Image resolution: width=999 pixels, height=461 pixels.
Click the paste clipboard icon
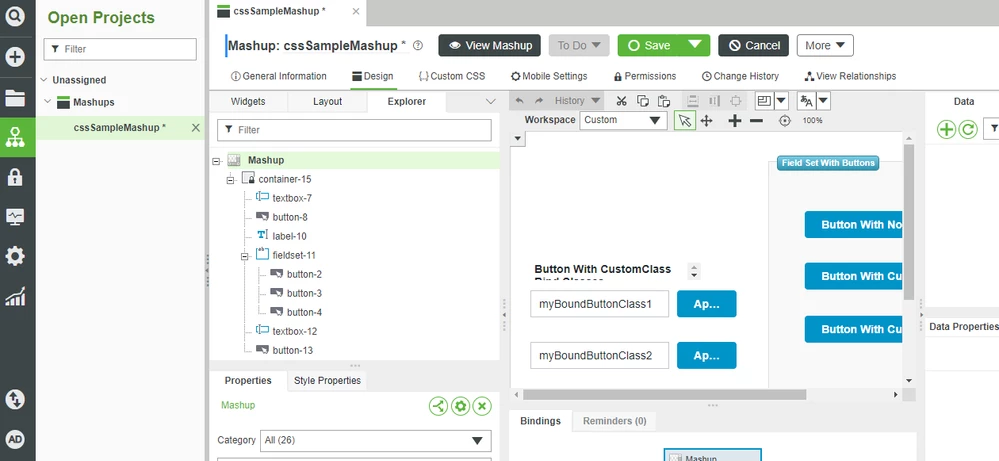[x=664, y=101]
